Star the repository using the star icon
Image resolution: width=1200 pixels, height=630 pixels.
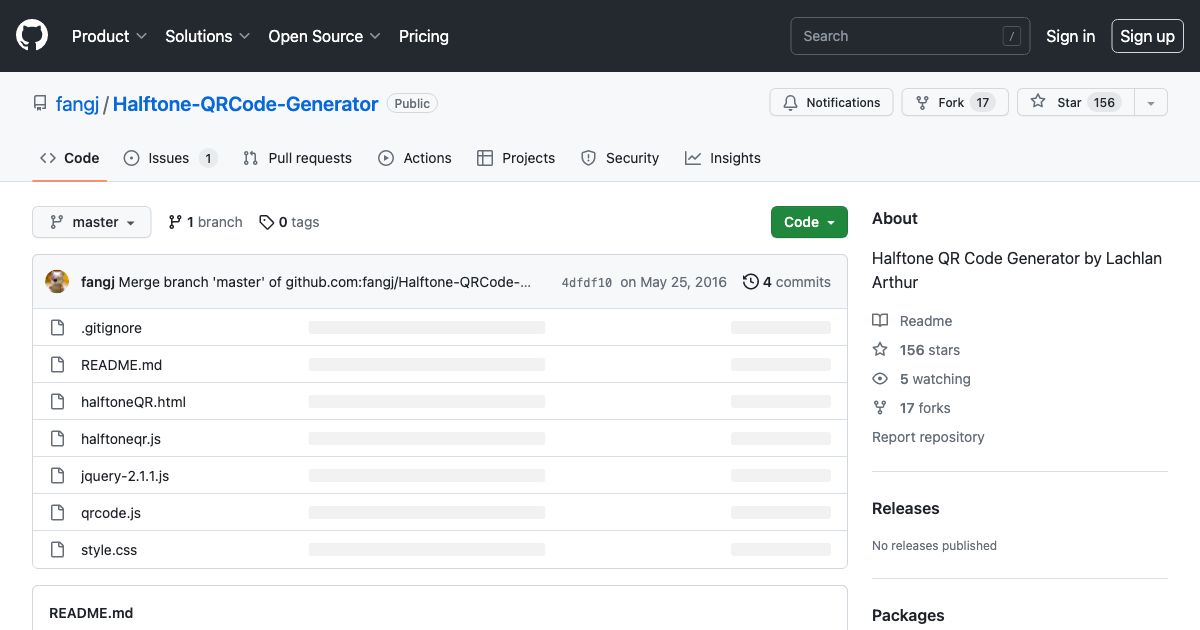(x=1037, y=102)
